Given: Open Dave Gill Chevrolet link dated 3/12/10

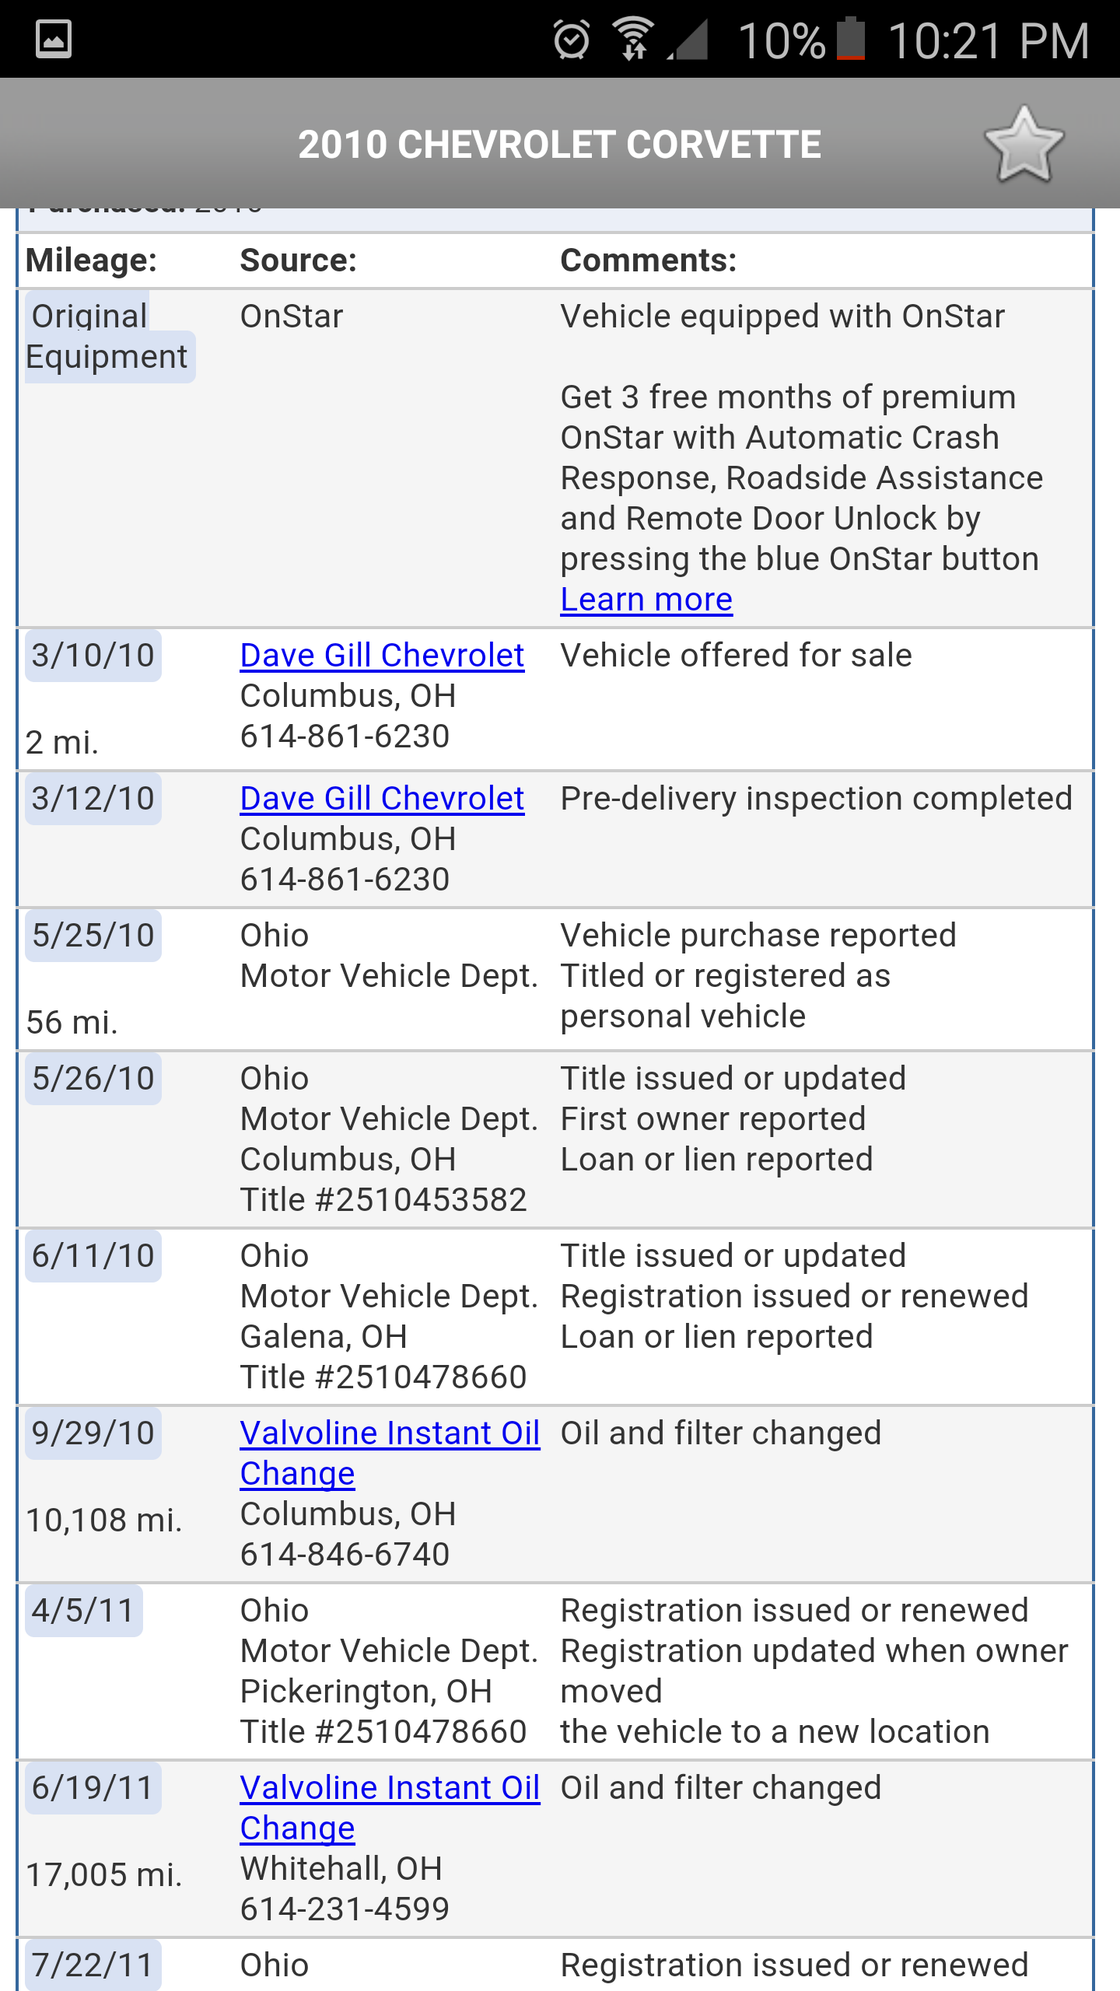Looking at the screenshot, I should coord(382,798).
